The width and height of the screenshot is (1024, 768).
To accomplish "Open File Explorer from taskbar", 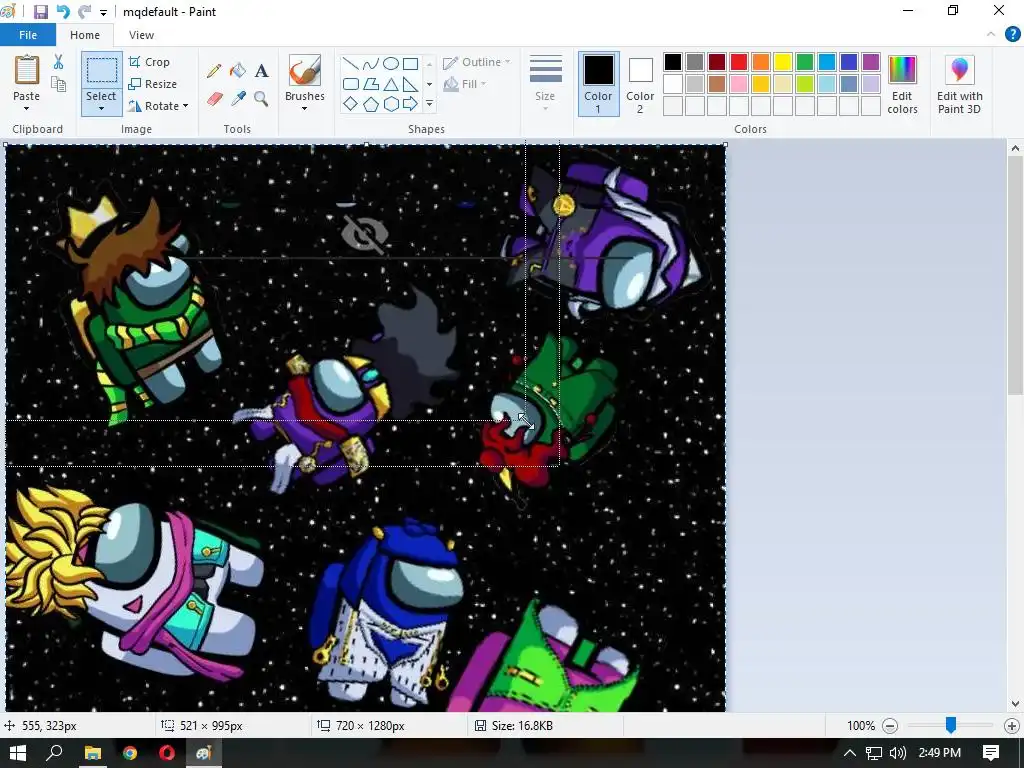I will pyautogui.click(x=93, y=753).
